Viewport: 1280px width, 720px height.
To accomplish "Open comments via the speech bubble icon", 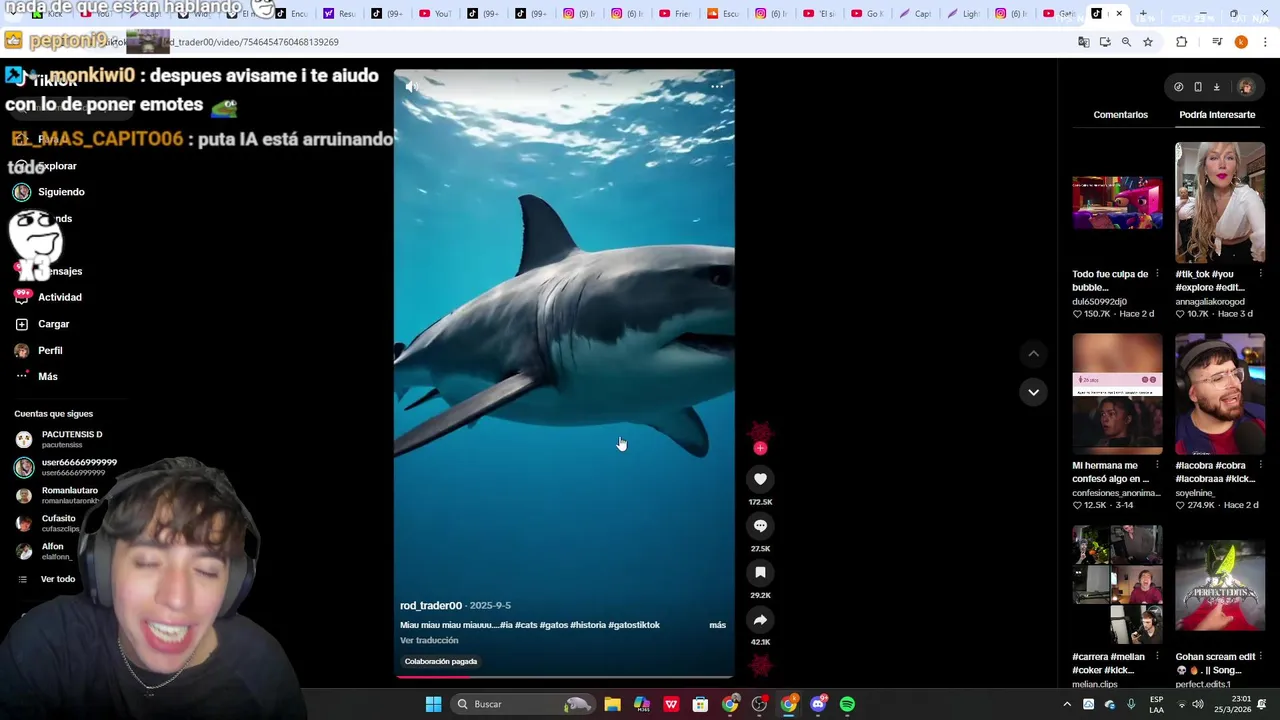I will [760, 526].
